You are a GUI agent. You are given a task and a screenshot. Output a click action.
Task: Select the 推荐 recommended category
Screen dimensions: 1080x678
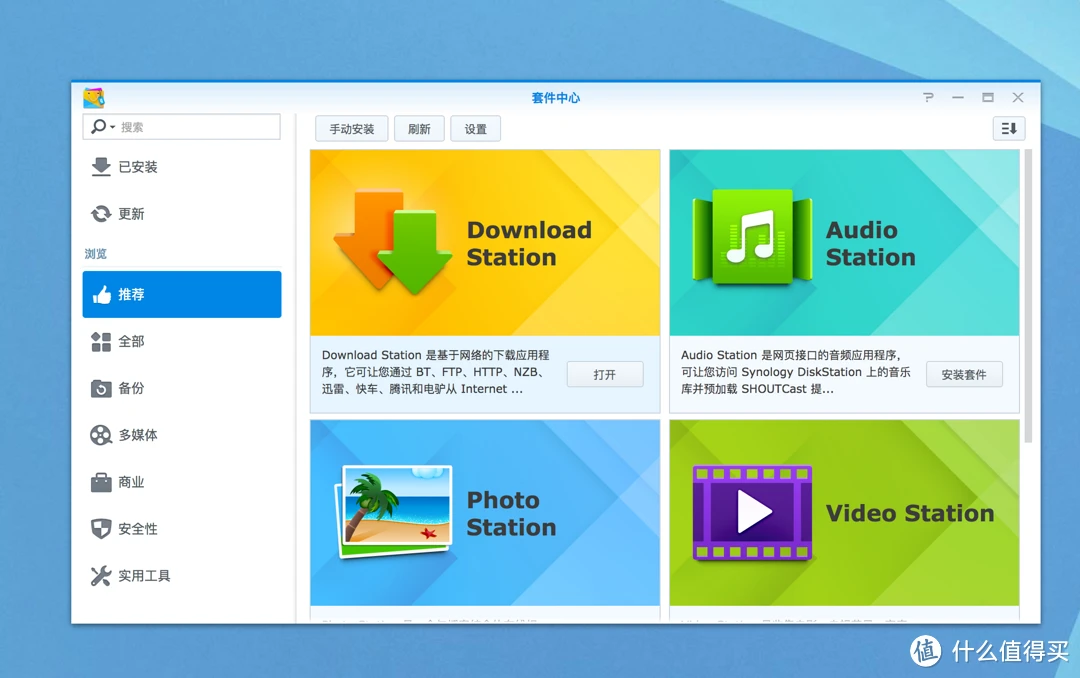coord(182,294)
